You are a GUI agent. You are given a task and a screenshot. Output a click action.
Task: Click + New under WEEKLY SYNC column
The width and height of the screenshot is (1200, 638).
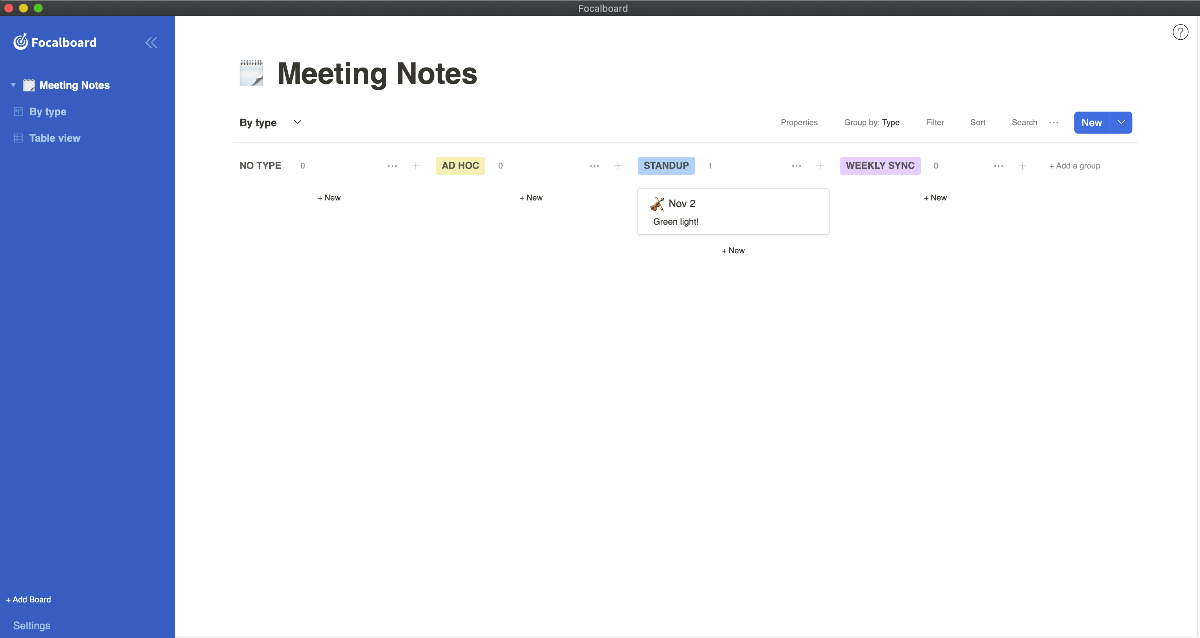[x=935, y=198]
